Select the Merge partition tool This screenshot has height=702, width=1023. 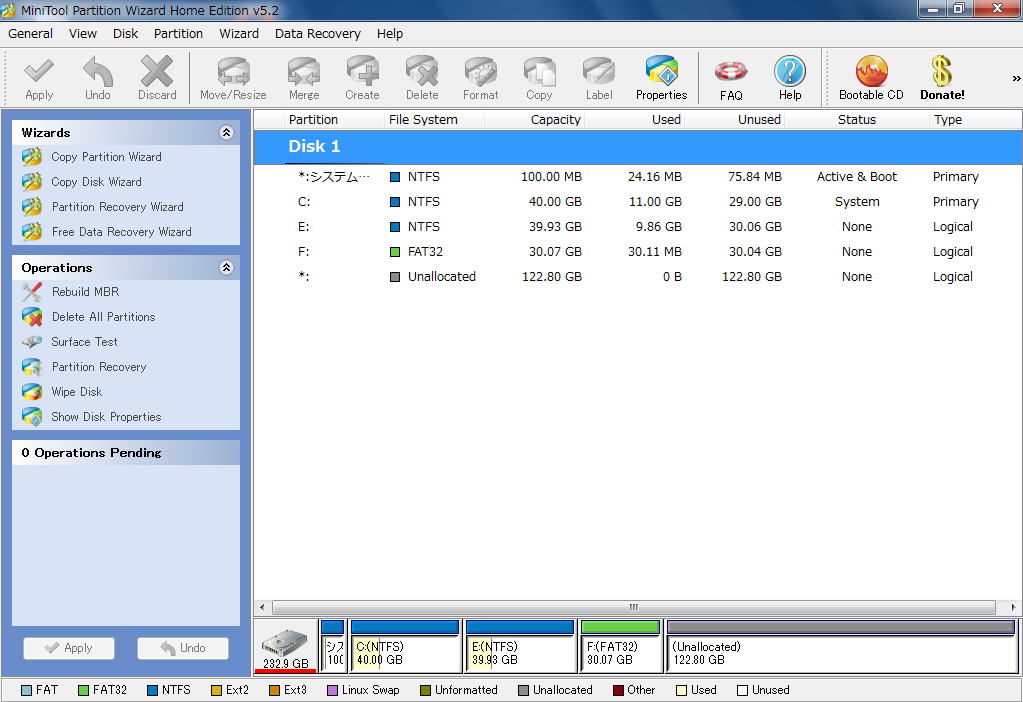click(304, 78)
